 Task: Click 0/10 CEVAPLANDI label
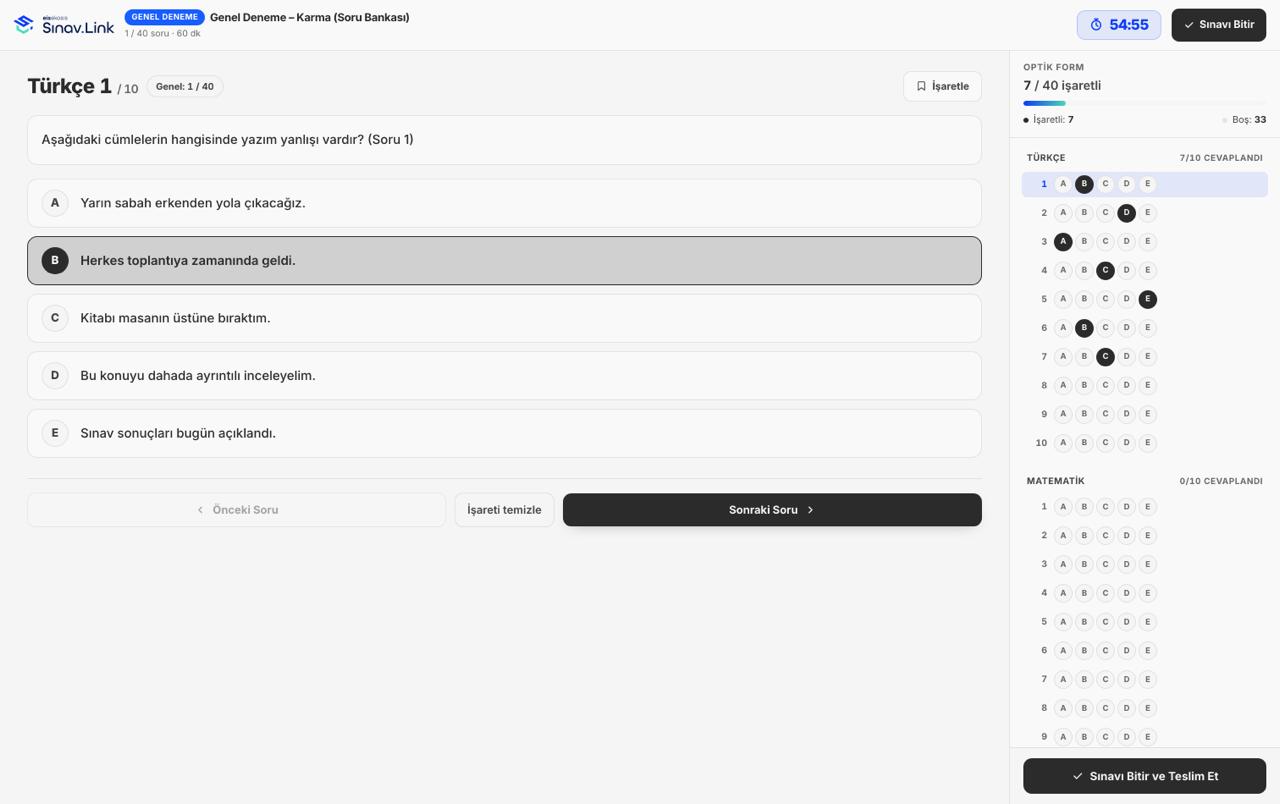1221,481
